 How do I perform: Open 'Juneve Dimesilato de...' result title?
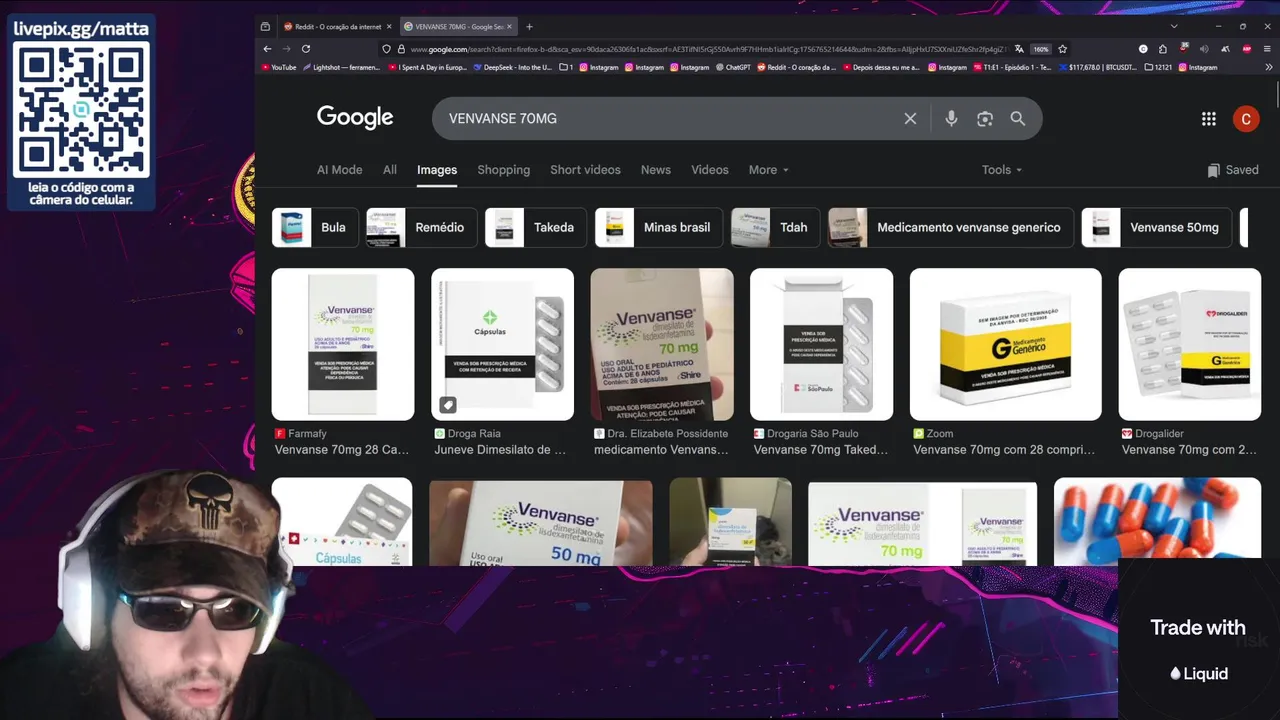pyautogui.click(x=500, y=450)
